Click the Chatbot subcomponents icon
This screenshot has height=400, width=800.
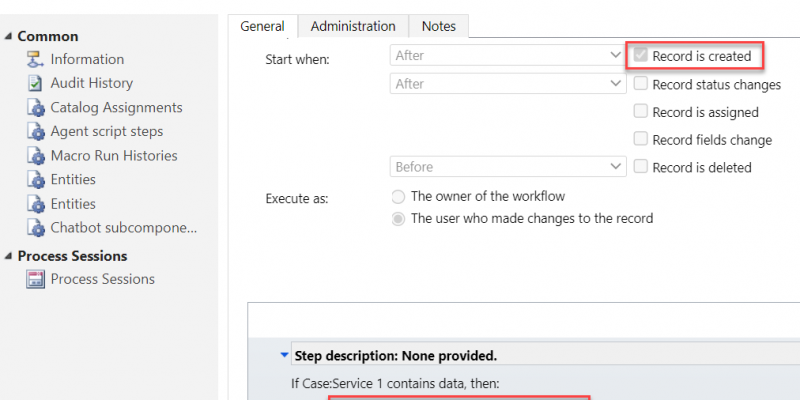[x=36, y=228]
